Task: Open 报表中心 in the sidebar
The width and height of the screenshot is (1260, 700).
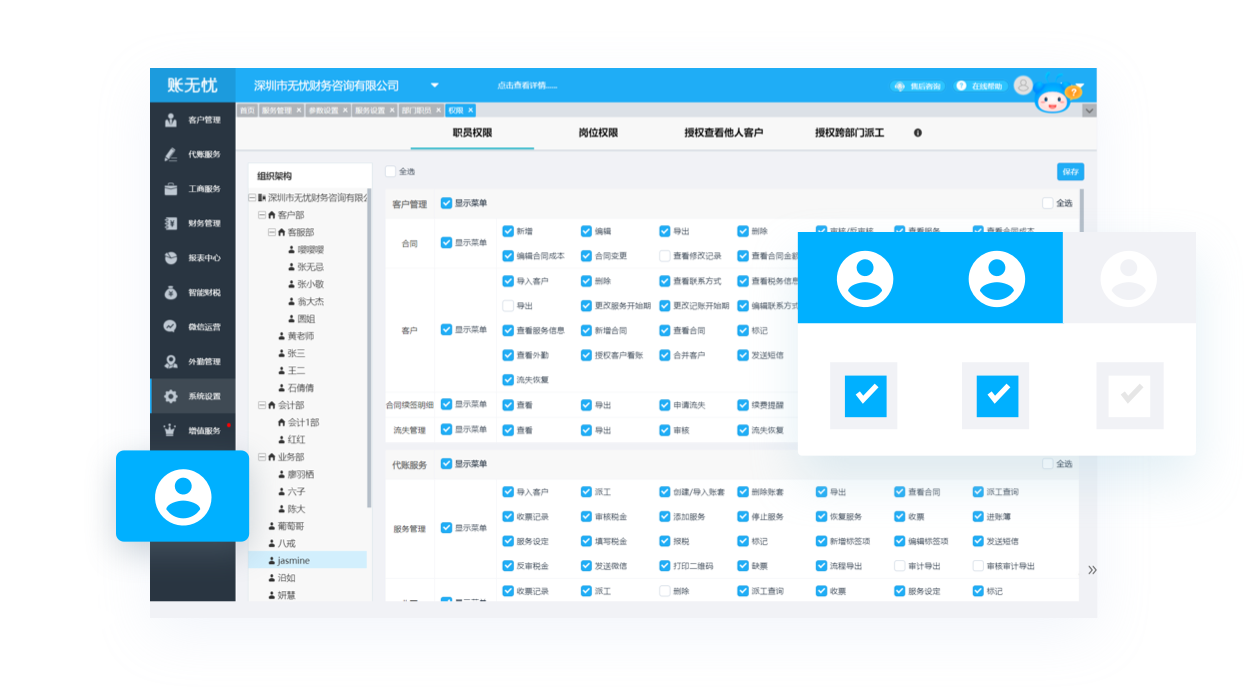Action: pos(193,258)
